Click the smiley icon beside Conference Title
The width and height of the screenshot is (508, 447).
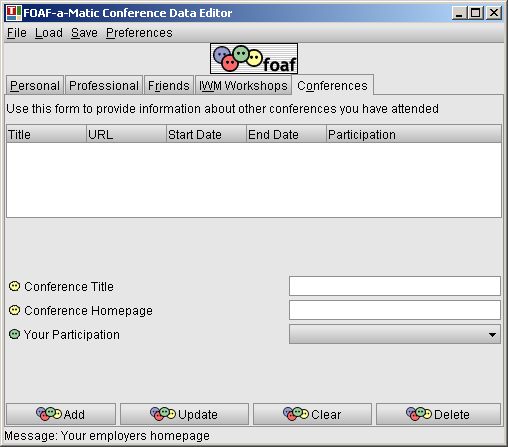[x=14, y=286]
